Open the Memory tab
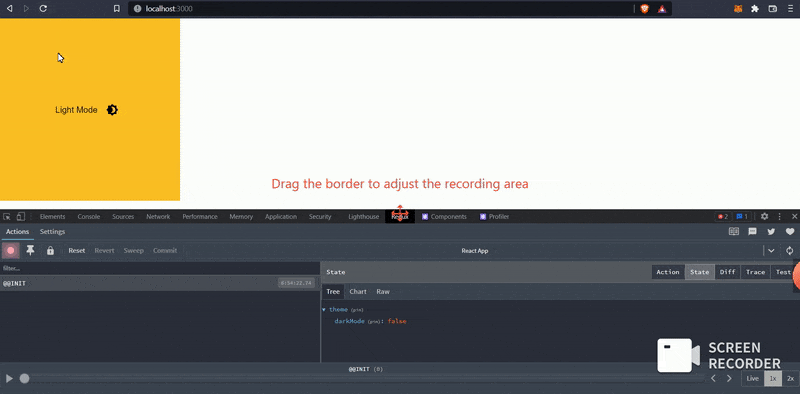The image size is (800, 394). (x=241, y=216)
